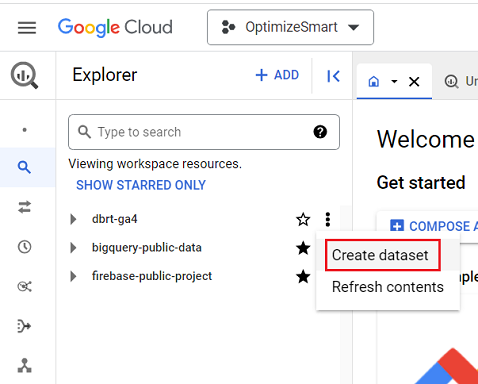Select Refresh contents from the menu
Screen dimensions: 478x384
click(388, 287)
